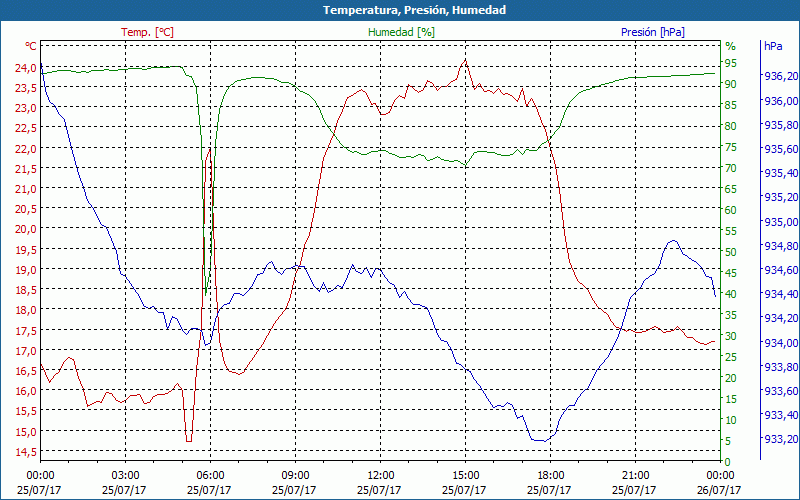
Task: Select the '933,20' pressure axis value
Action: [x=781, y=439]
